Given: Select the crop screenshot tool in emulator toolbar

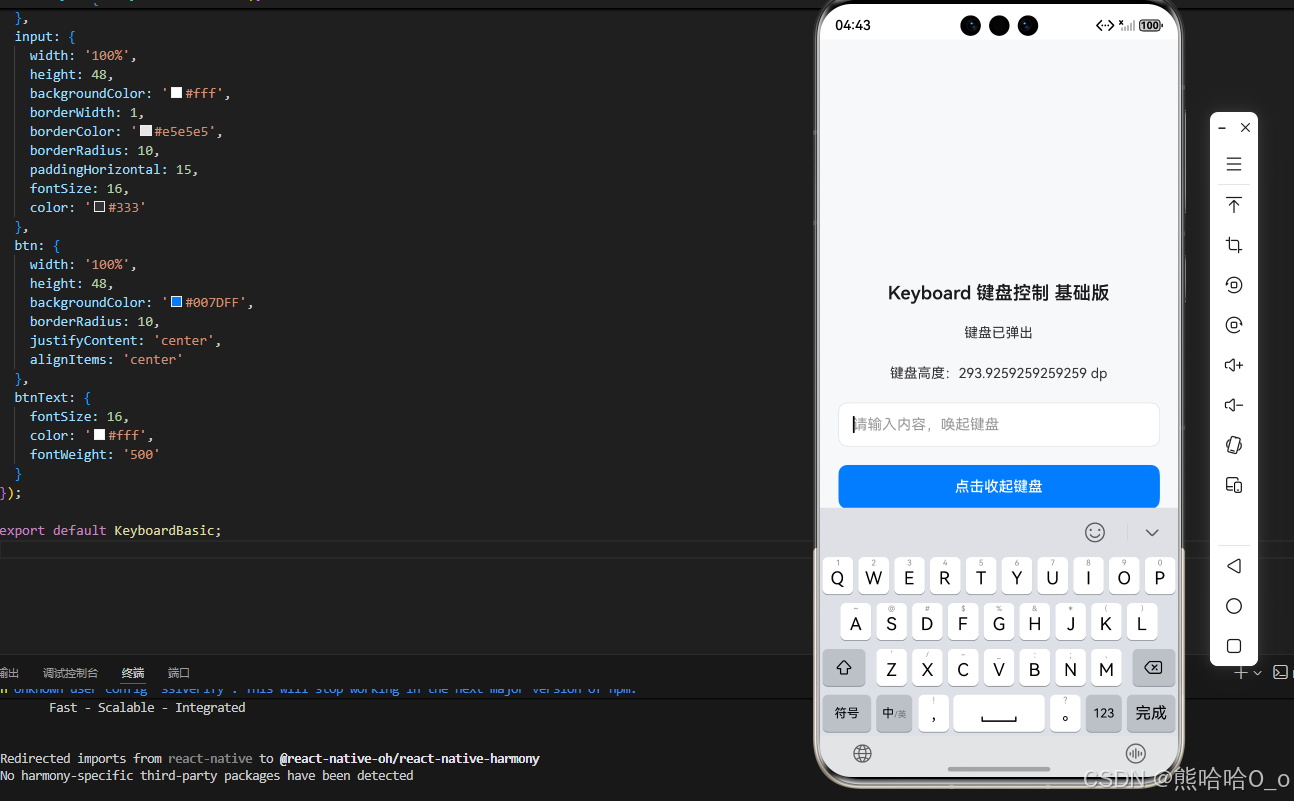Looking at the screenshot, I should (1234, 245).
